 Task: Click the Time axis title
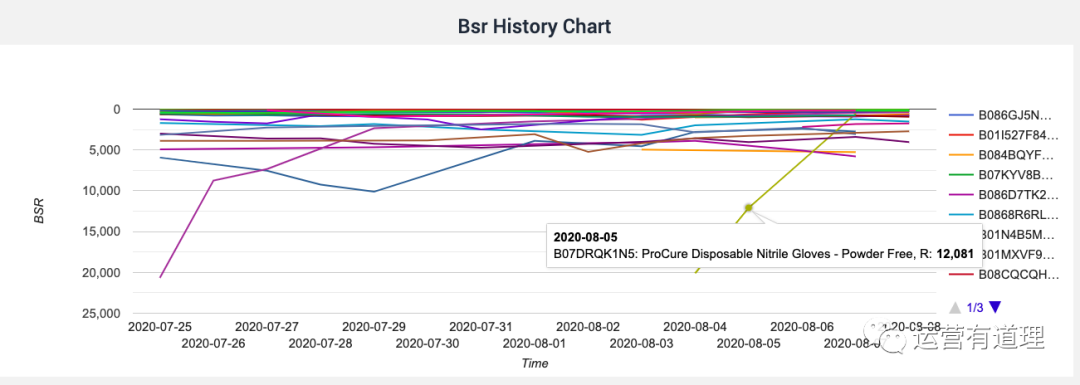click(535, 363)
